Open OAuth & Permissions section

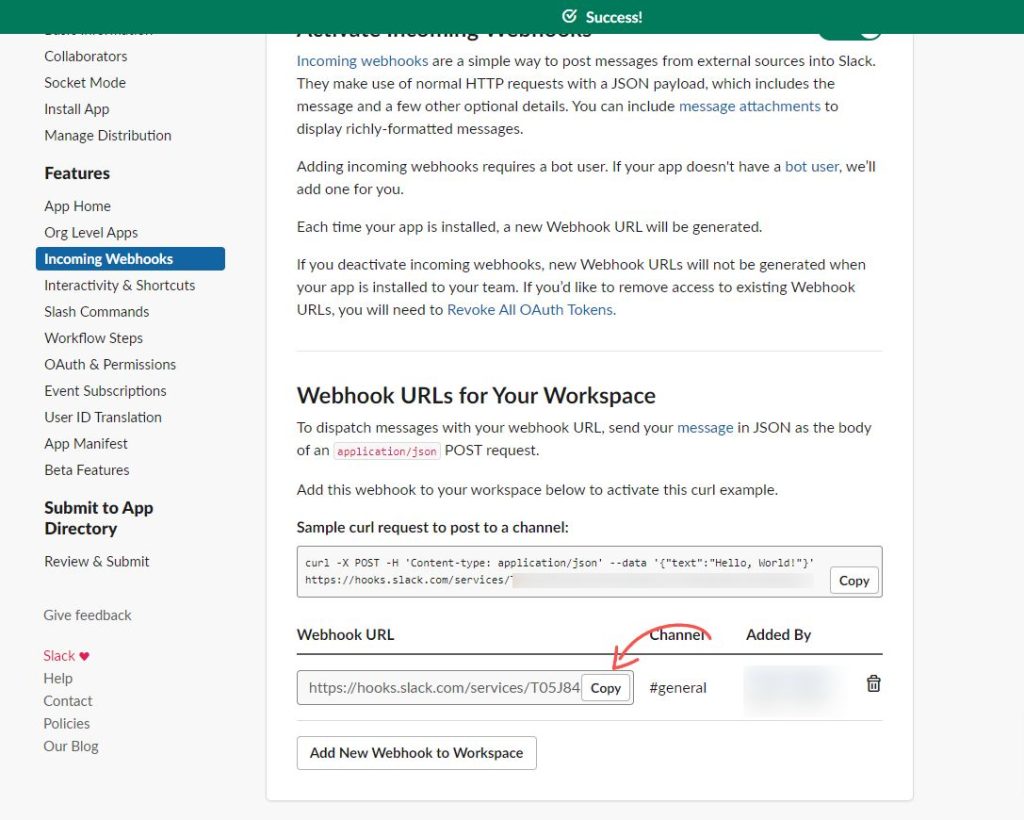click(x=110, y=365)
